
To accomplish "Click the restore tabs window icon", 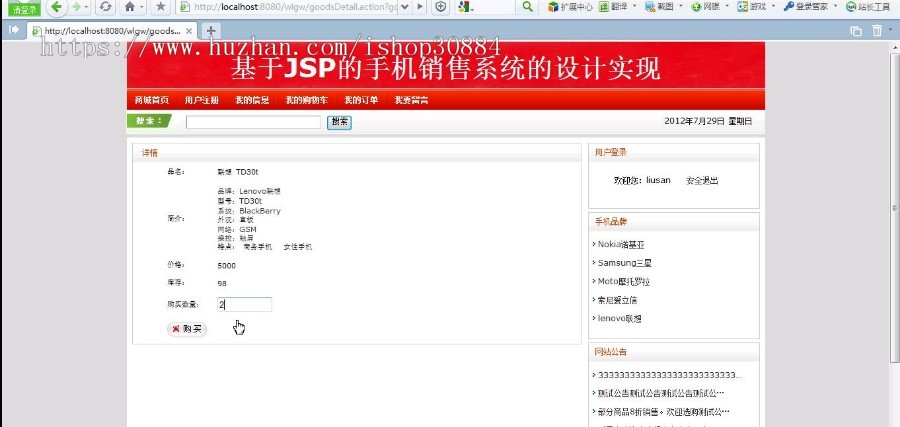I will click(x=856, y=31).
